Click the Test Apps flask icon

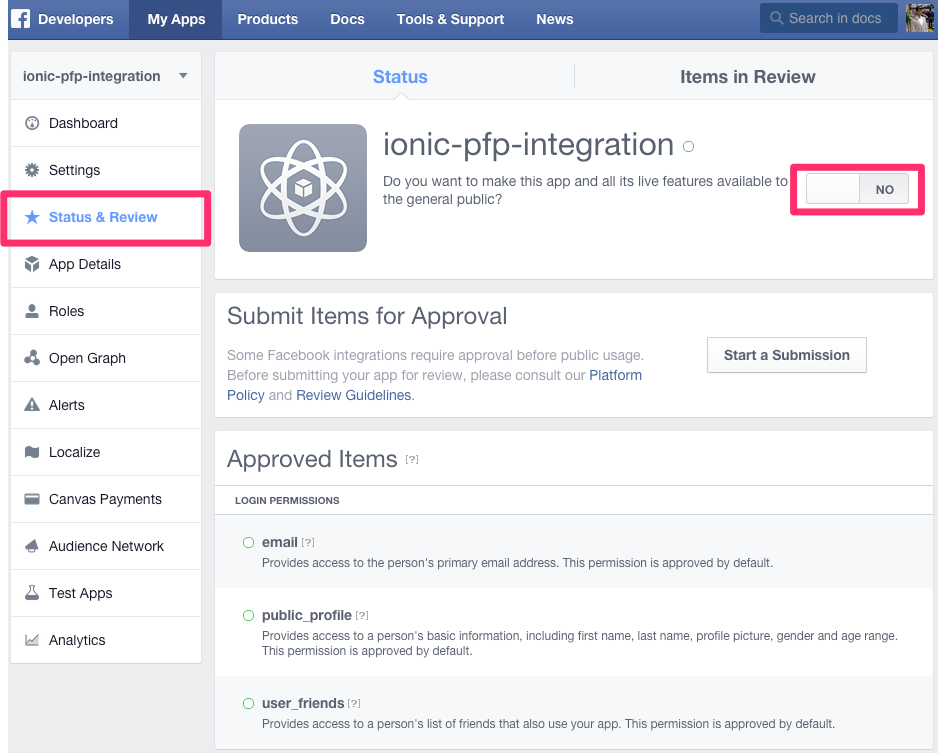tap(31, 593)
